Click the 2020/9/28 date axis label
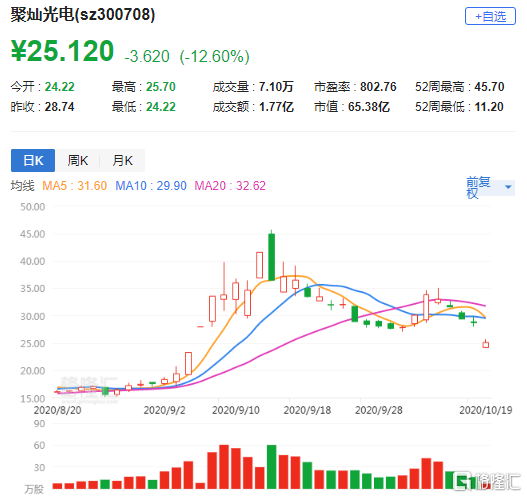The image size is (527, 498). pos(379,410)
